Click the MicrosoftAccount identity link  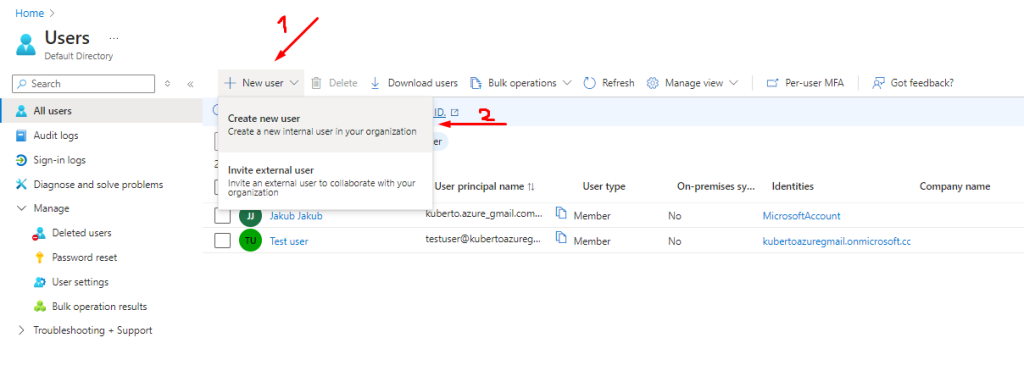[x=801, y=216]
